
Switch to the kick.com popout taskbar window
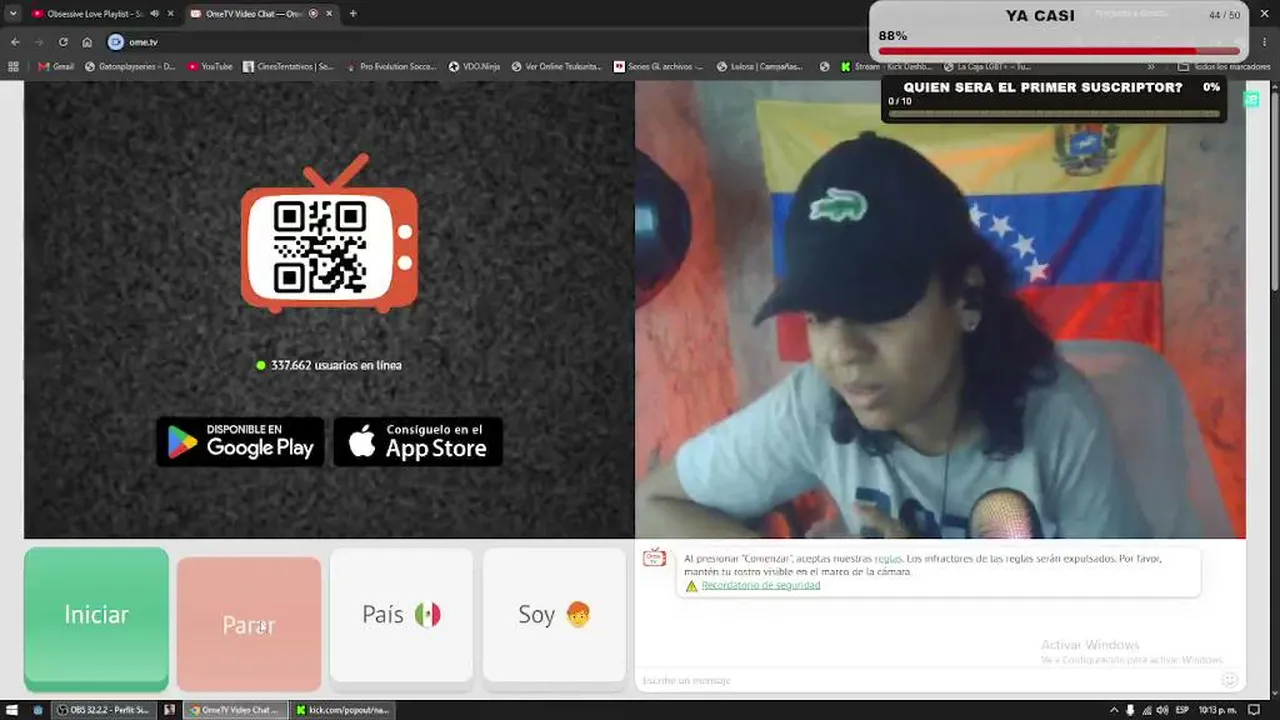(x=341, y=710)
